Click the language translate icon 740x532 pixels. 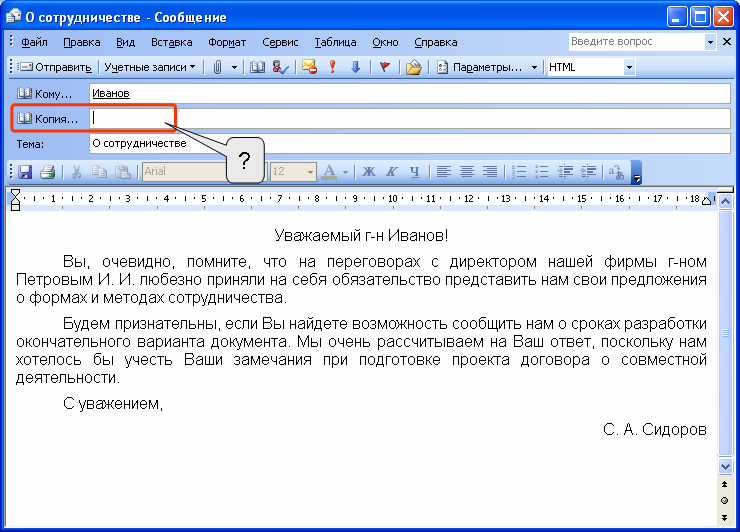[616, 172]
